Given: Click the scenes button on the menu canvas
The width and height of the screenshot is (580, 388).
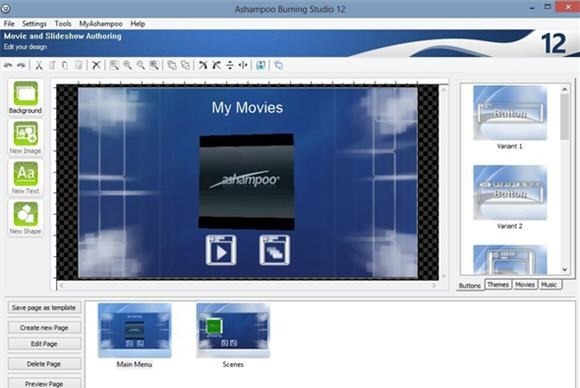Looking at the screenshot, I should [274, 250].
